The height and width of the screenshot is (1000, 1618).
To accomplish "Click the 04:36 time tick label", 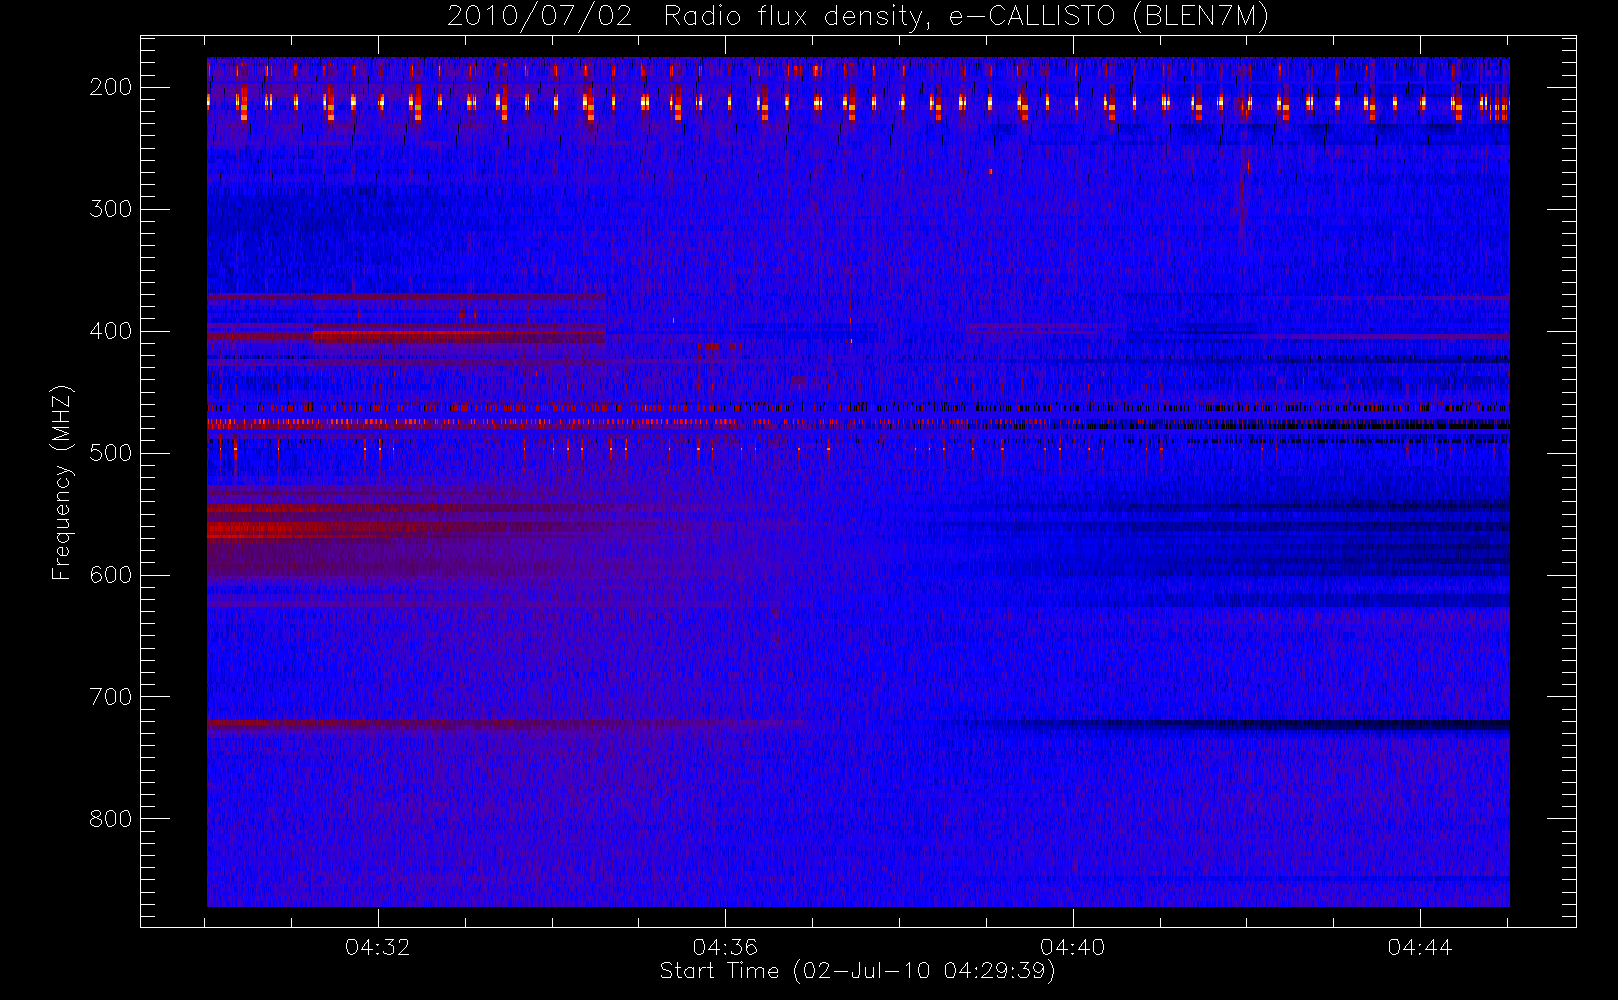I will tap(725, 947).
